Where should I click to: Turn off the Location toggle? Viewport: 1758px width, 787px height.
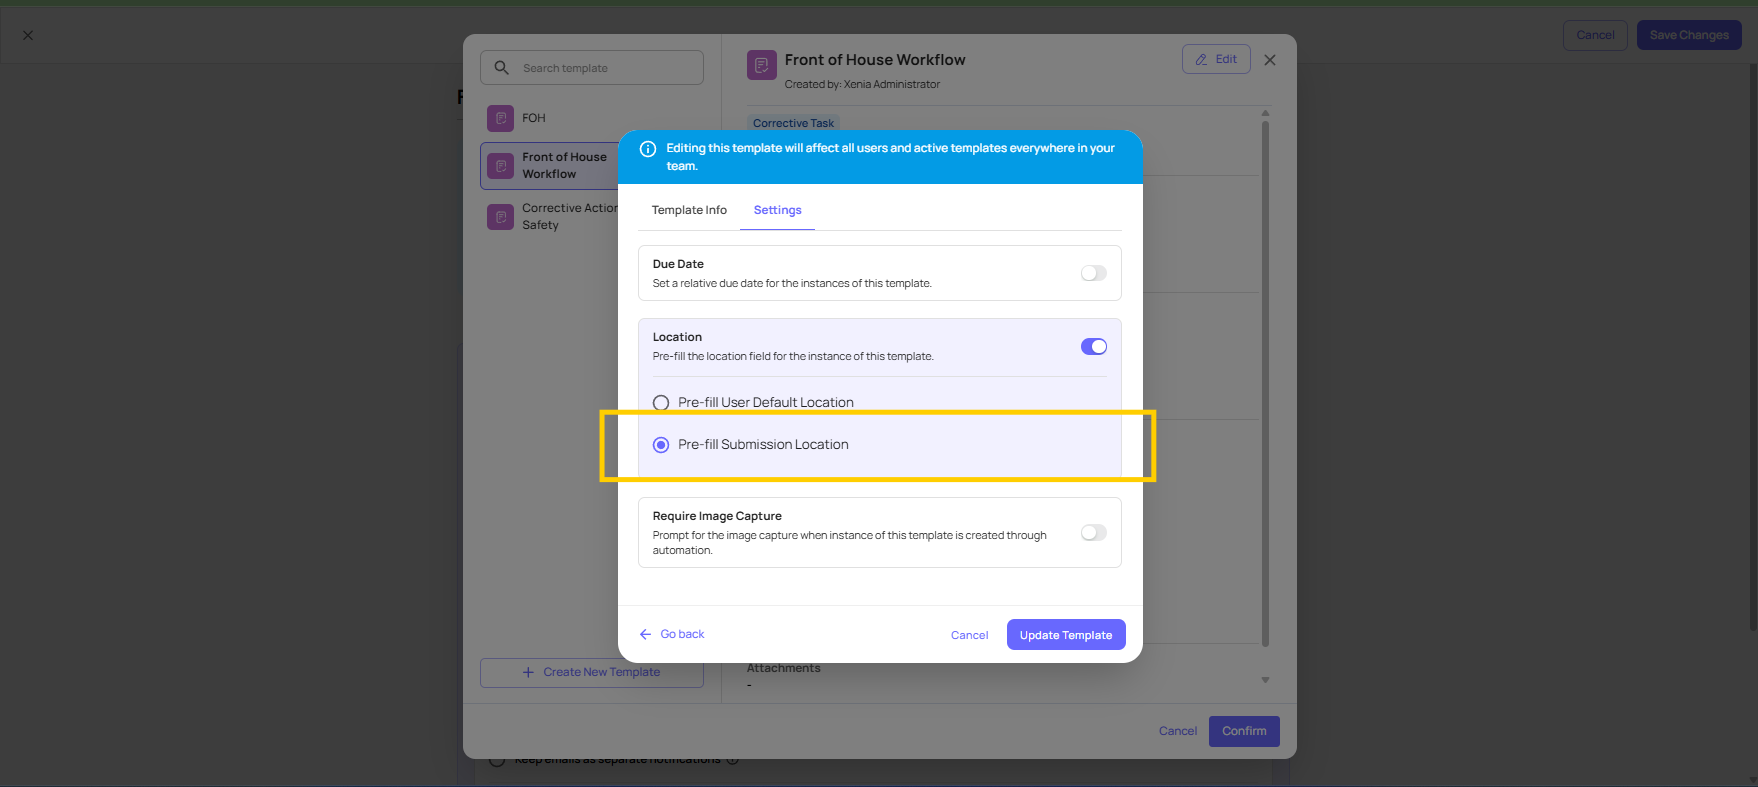1093,347
